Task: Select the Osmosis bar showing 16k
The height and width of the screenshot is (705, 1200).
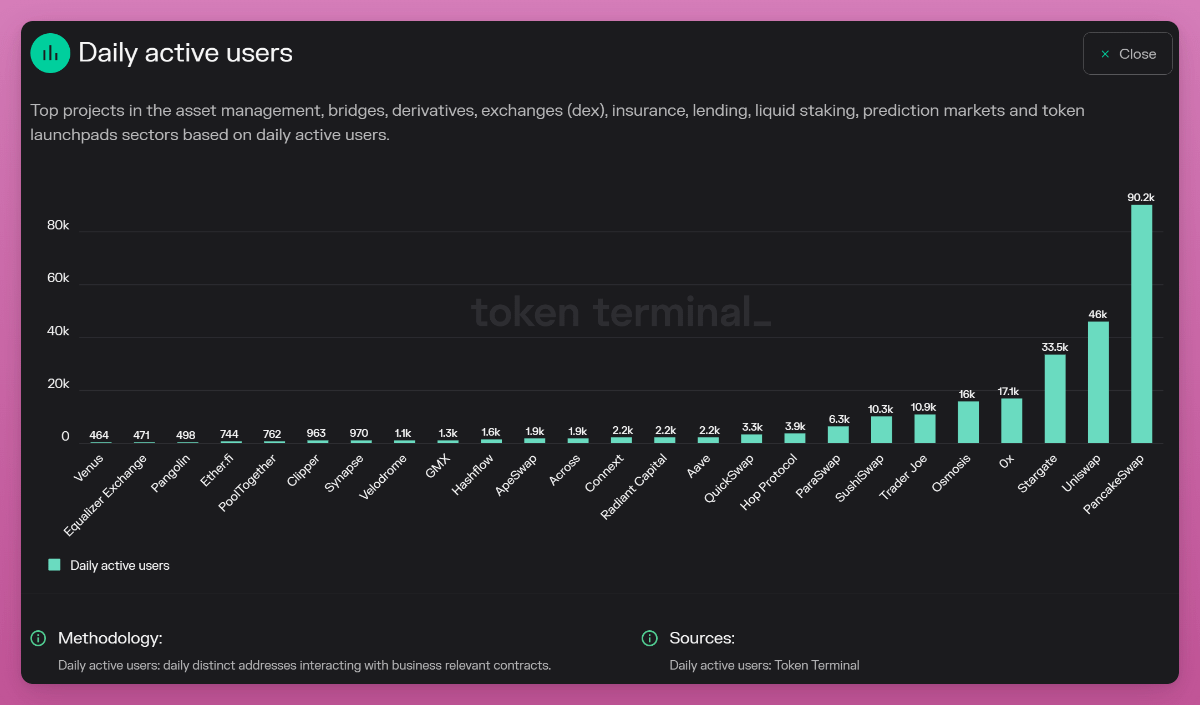Action: click(968, 422)
